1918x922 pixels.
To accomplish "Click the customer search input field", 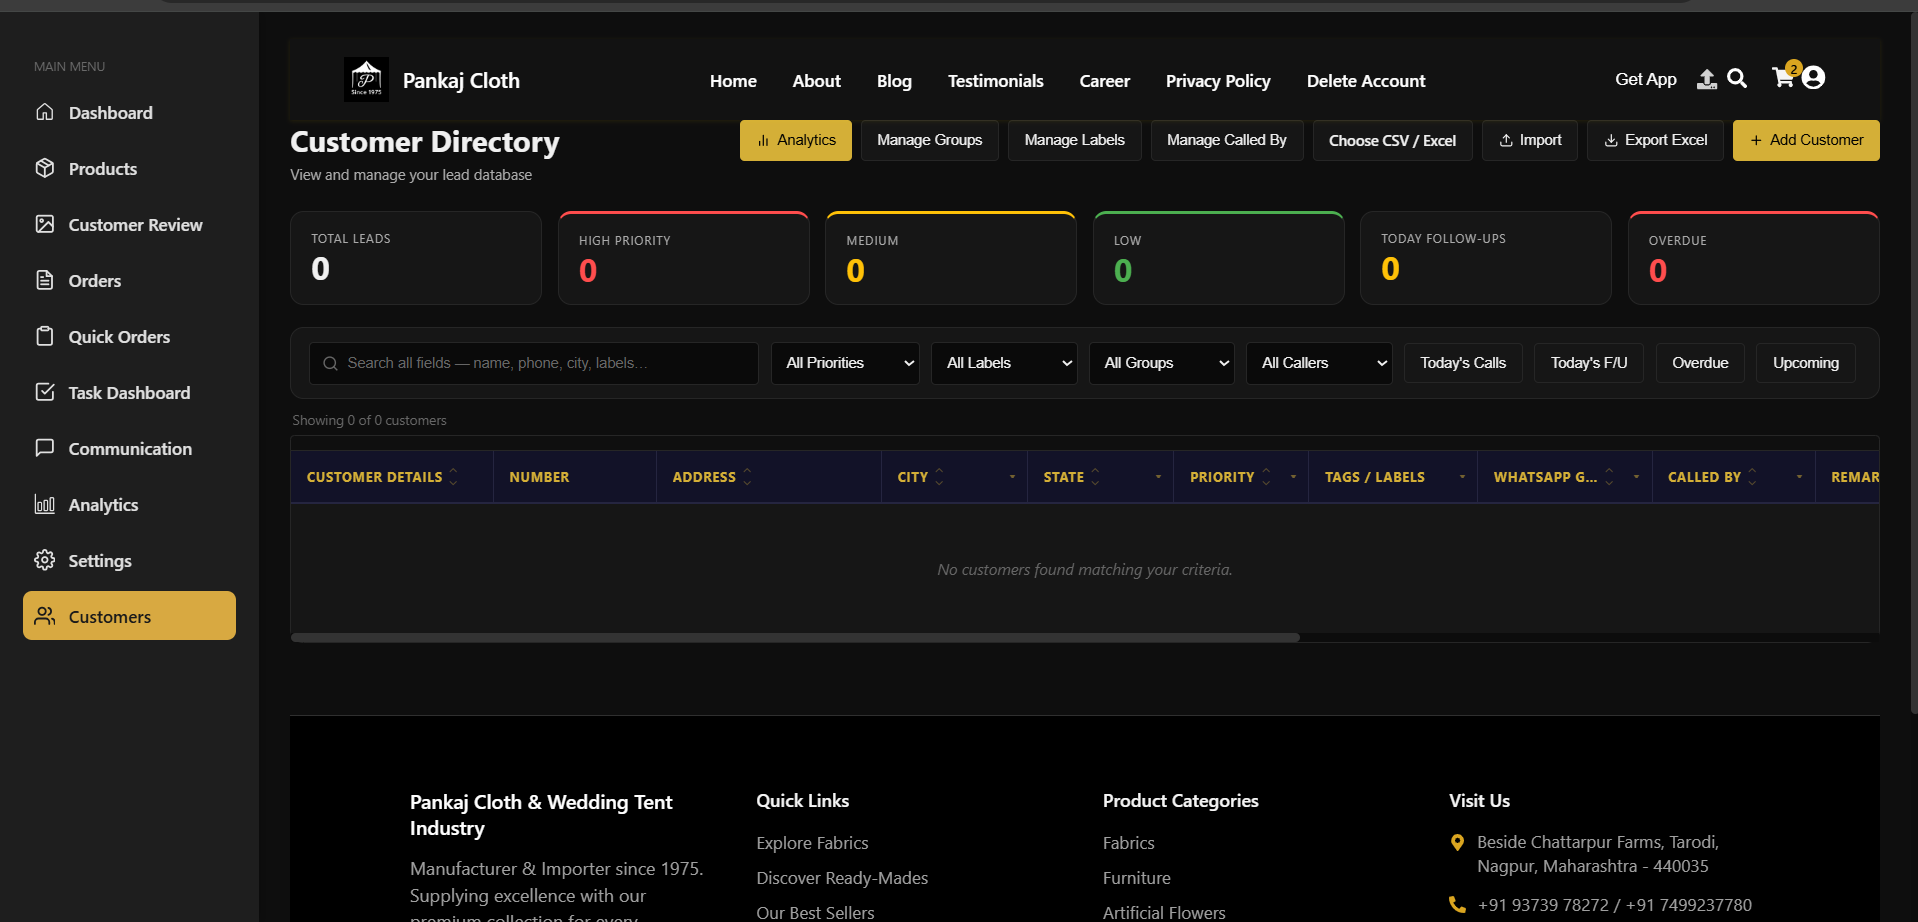I will (534, 363).
